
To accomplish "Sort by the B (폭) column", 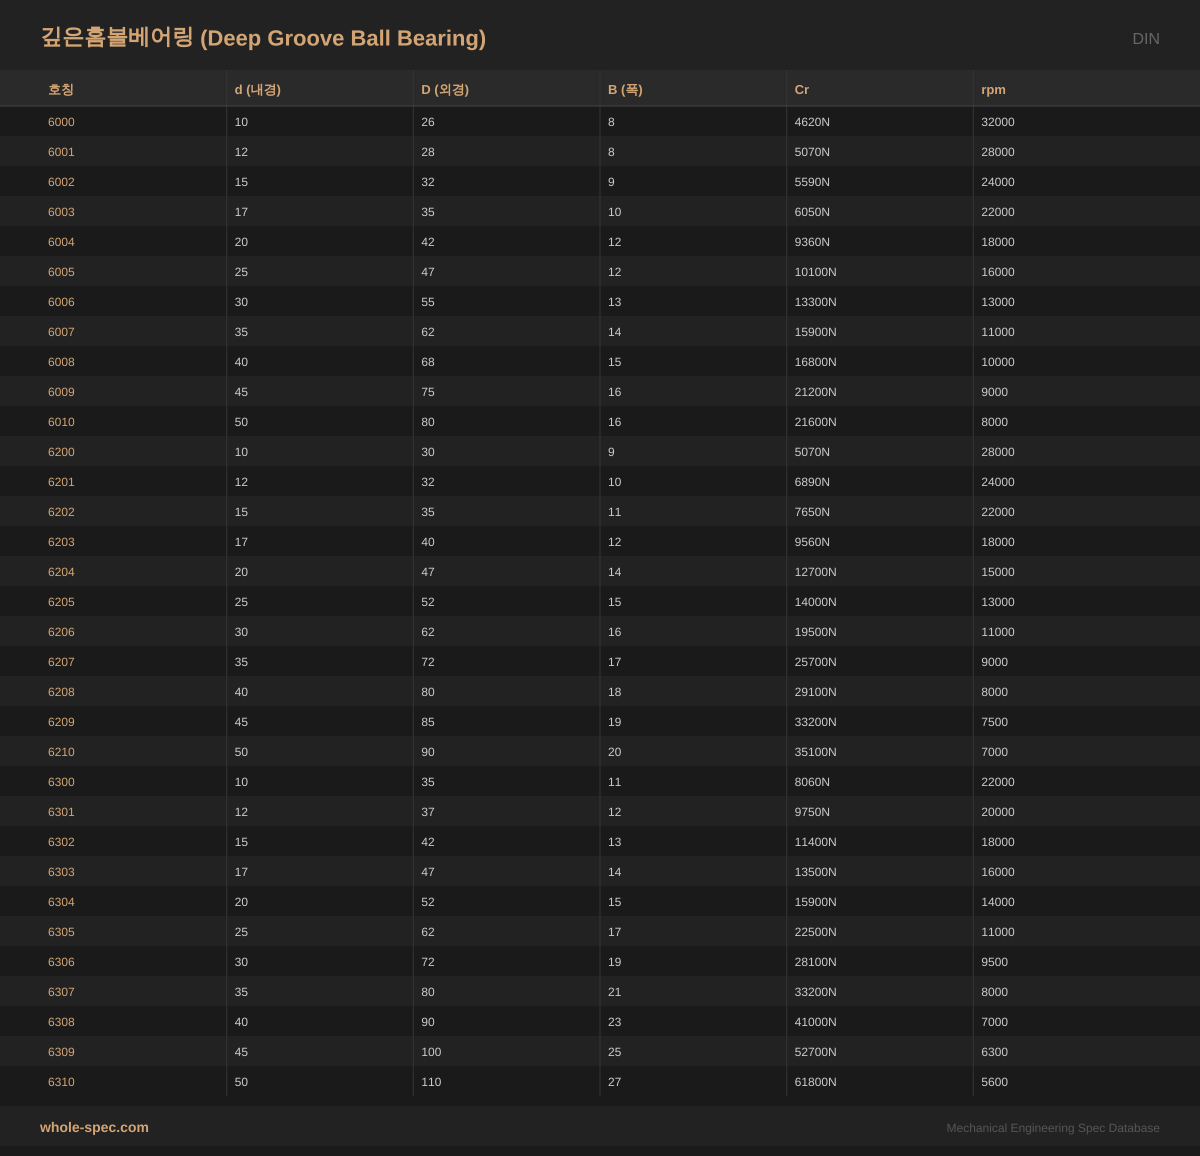I will pyautogui.click(x=626, y=89).
